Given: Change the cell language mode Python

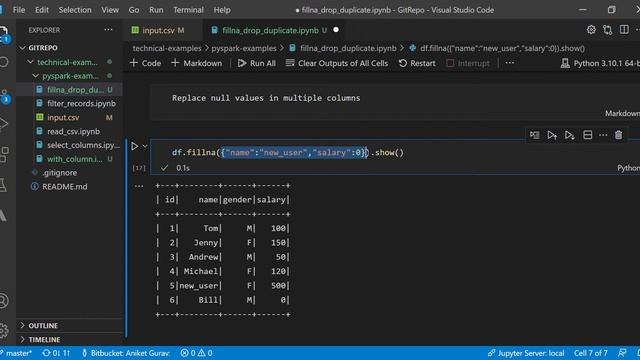Looking at the screenshot, I should tap(628, 168).
